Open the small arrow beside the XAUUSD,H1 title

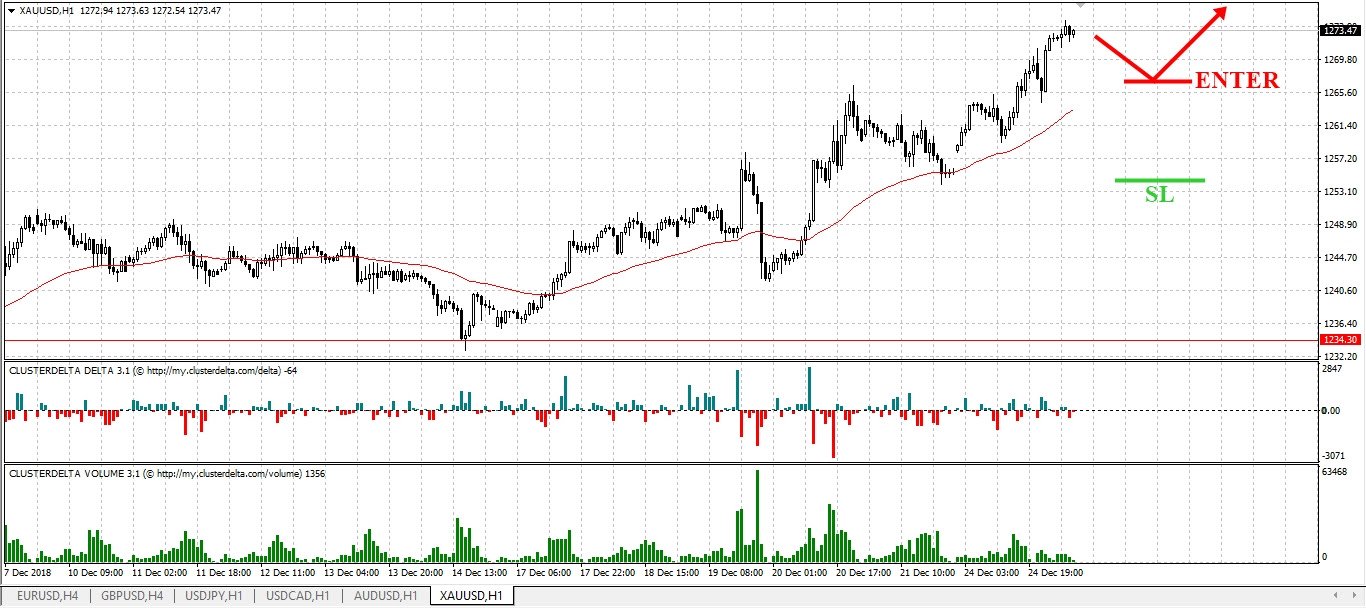point(12,10)
